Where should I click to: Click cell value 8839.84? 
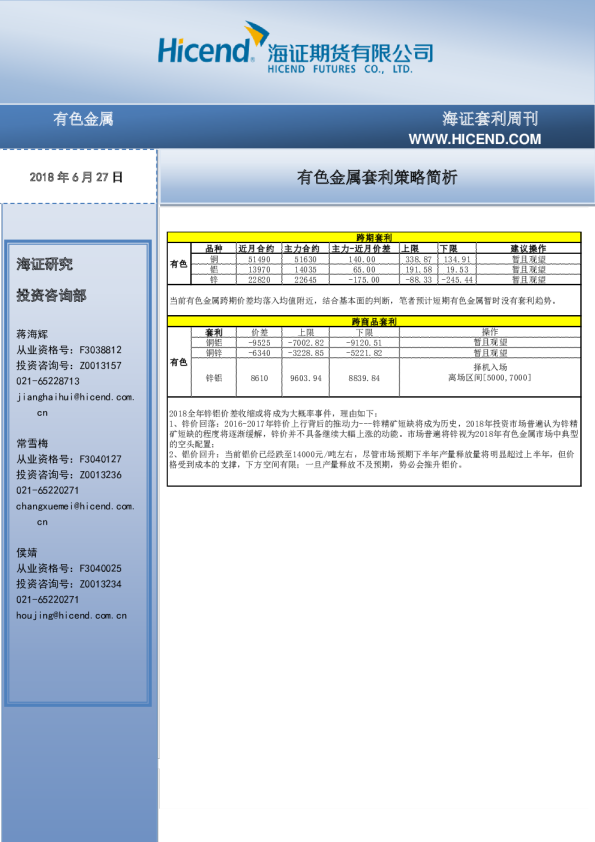(364, 378)
